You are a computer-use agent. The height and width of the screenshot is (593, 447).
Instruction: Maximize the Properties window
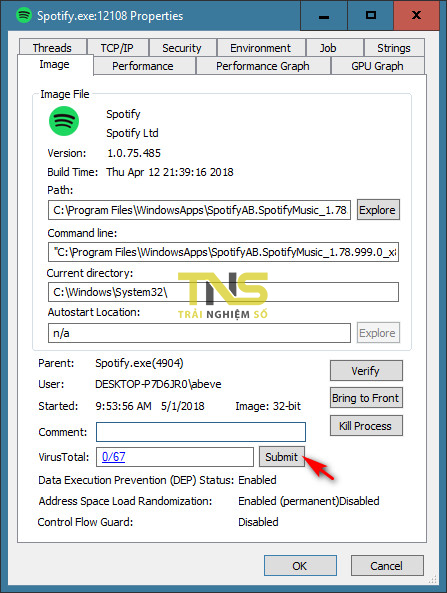coord(371,16)
